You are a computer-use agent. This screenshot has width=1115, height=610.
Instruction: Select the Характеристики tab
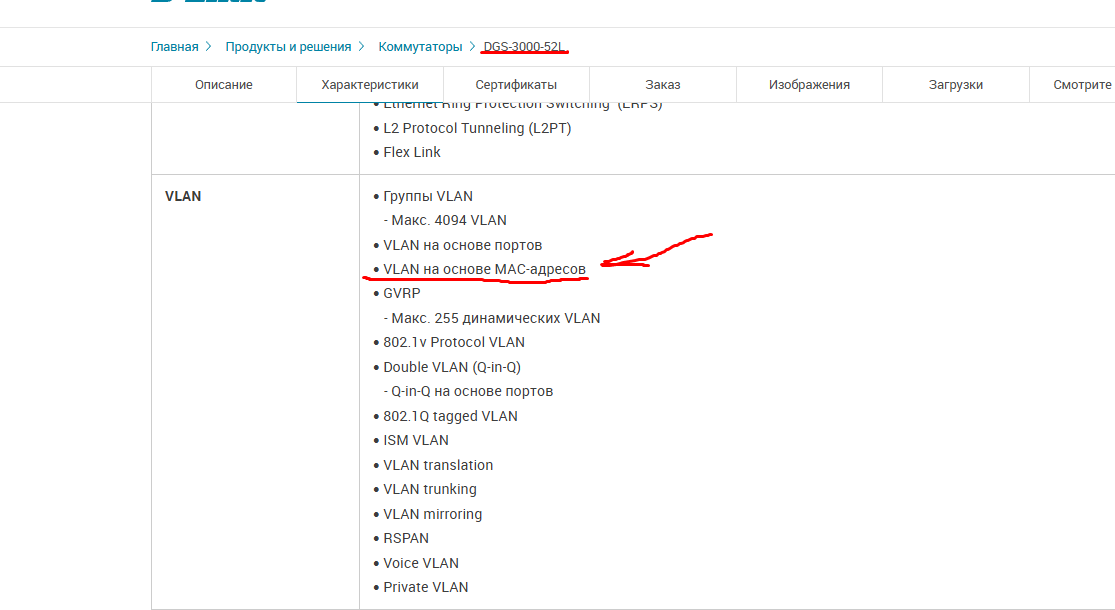click(x=370, y=85)
